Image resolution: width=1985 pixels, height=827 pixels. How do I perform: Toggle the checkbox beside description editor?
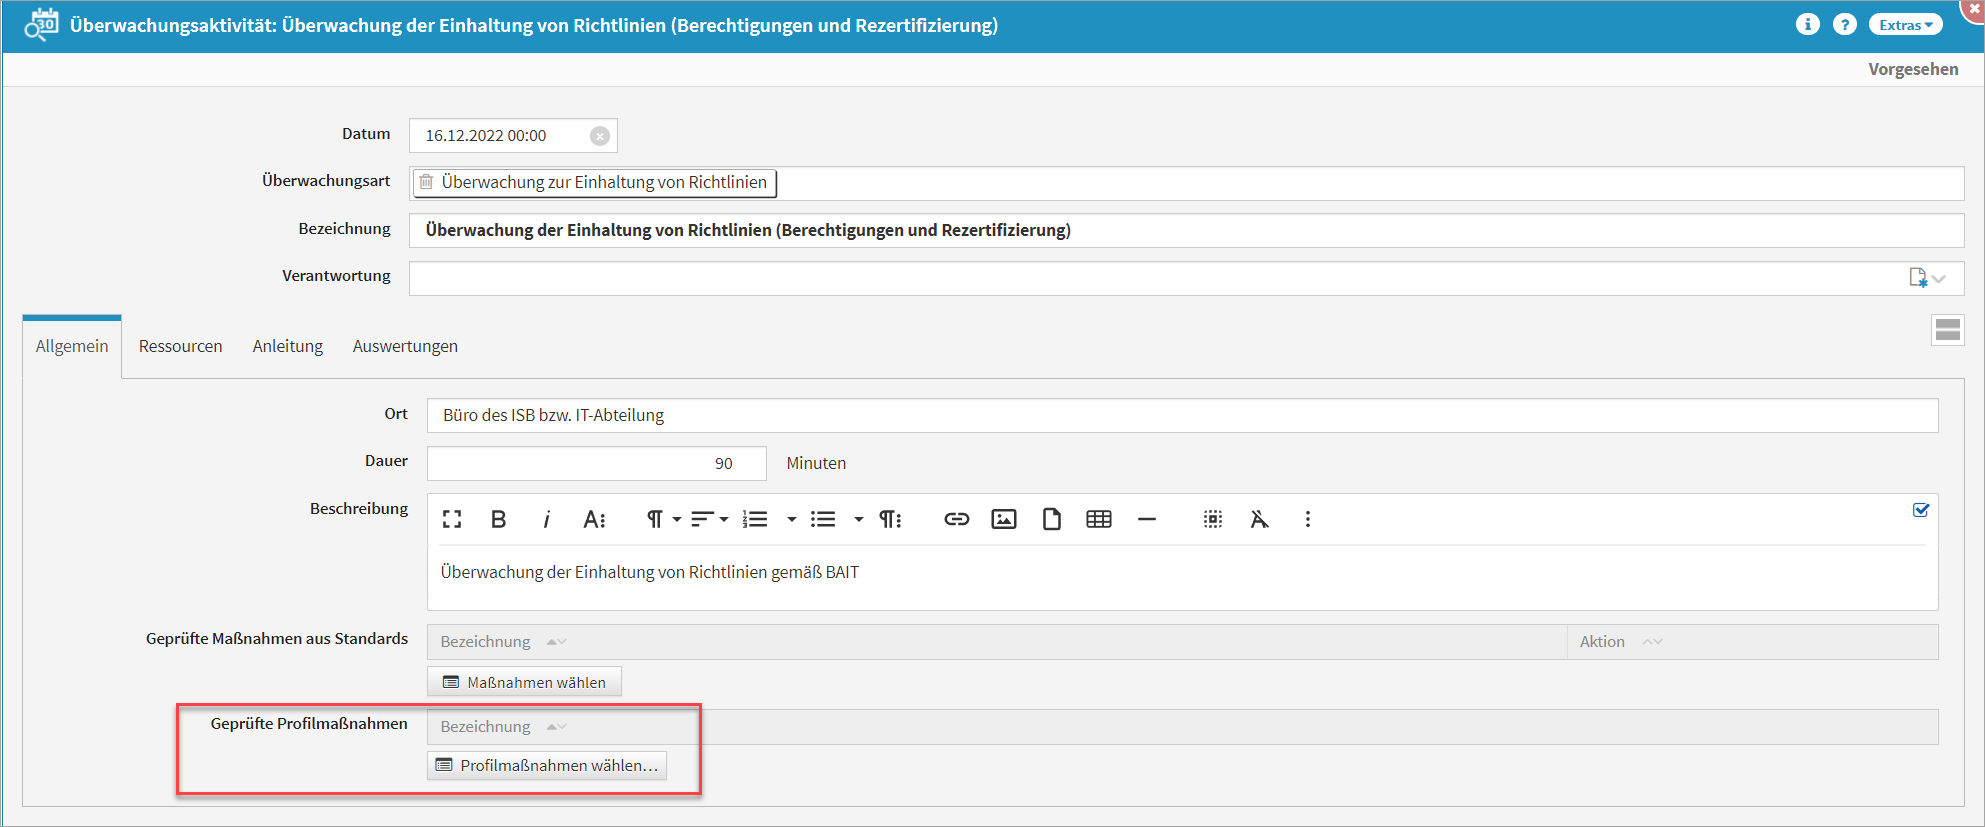coord(1920,510)
